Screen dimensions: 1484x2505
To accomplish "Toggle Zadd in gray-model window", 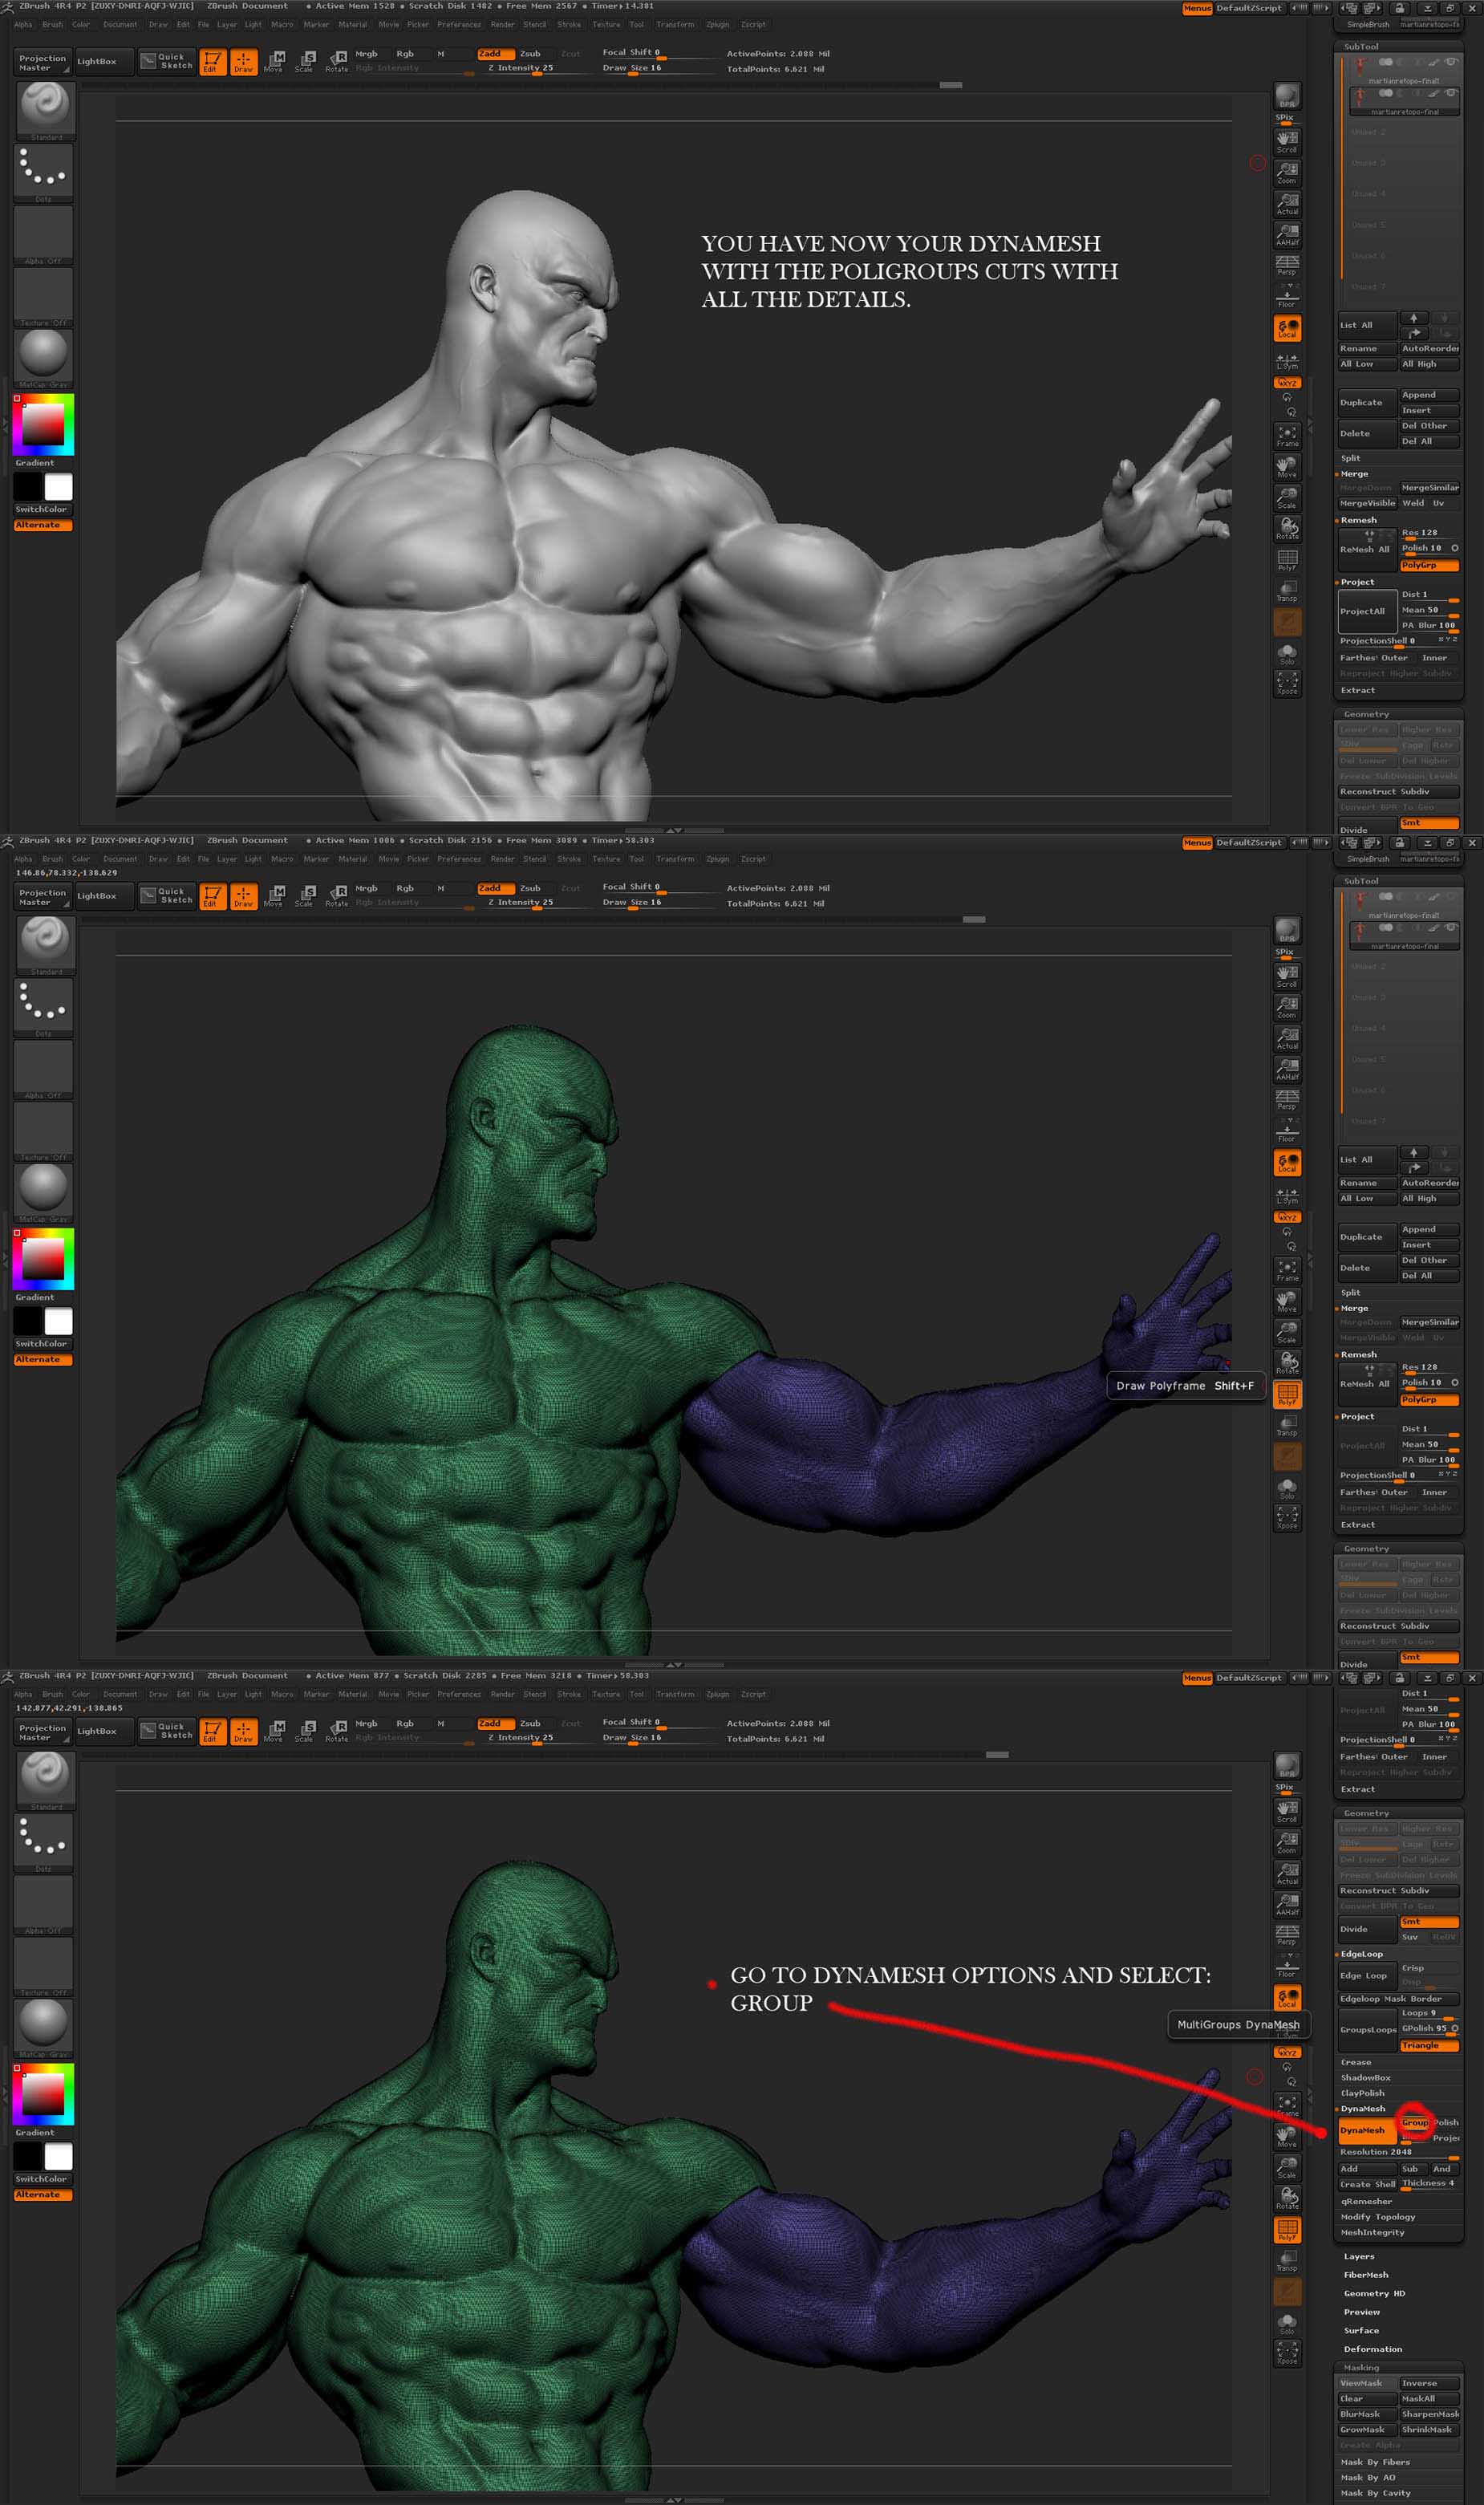I will [x=495, y=54].
